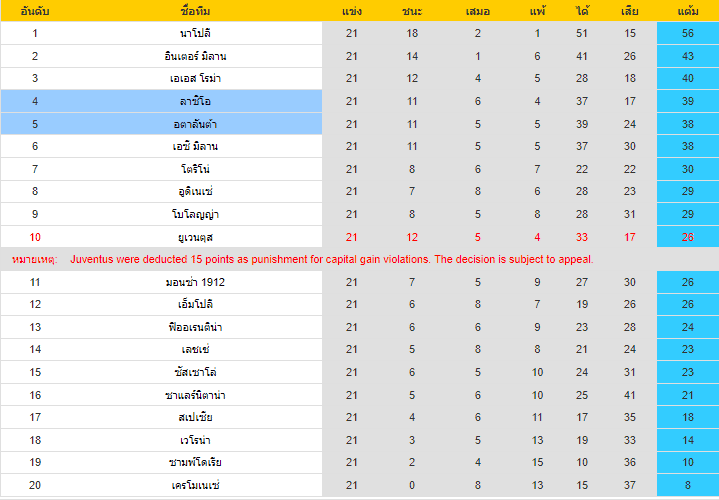The height and width of the screenshot is (500, 719).
Task: Click the ชื่อทีม column header
Action: click(195, 11)
